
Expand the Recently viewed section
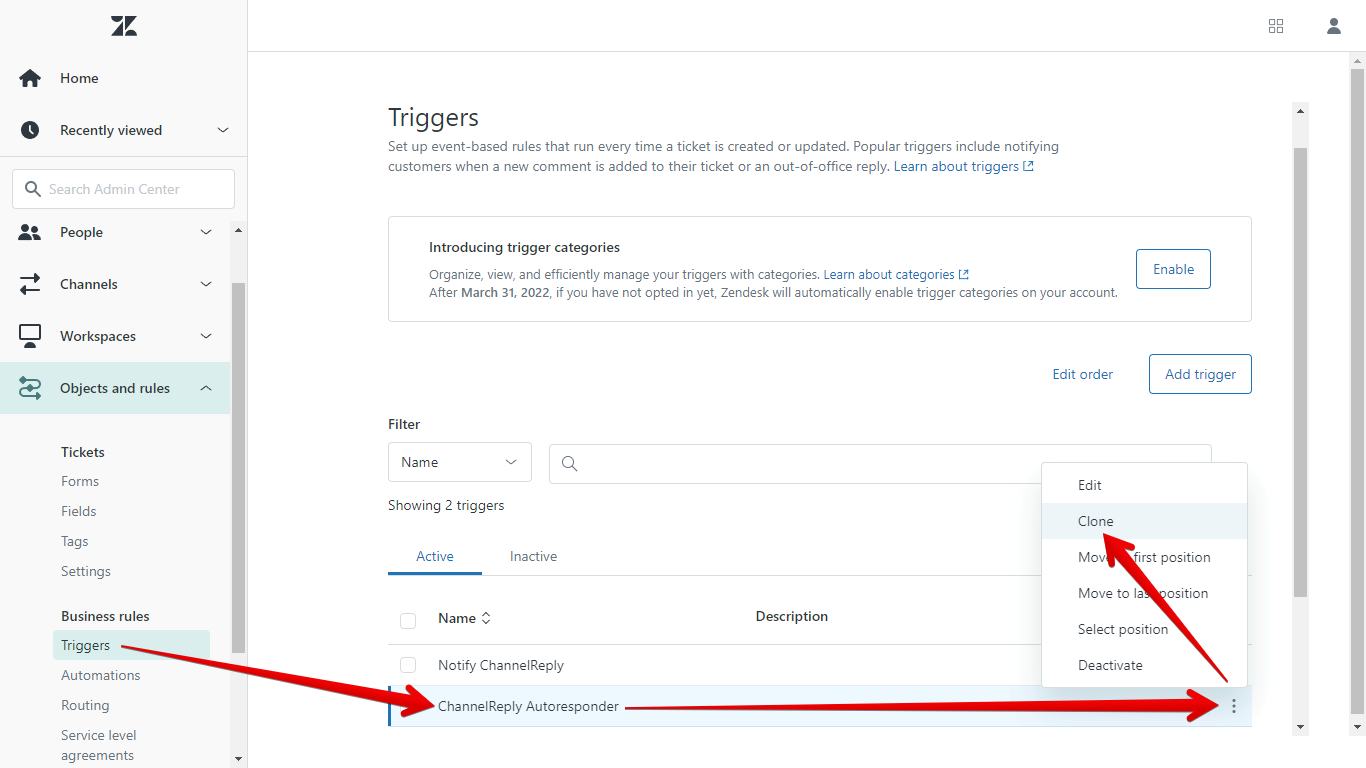coord(223,130)
